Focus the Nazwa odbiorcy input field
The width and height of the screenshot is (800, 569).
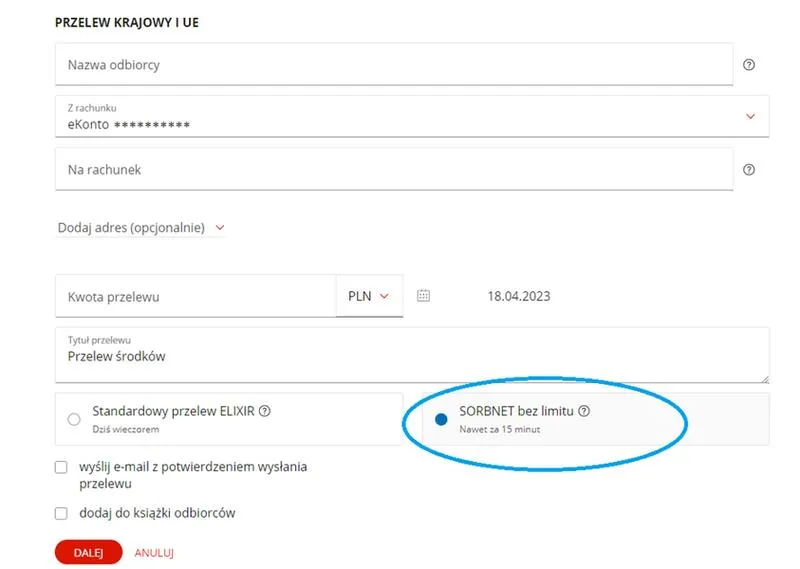tap(394, 65)
